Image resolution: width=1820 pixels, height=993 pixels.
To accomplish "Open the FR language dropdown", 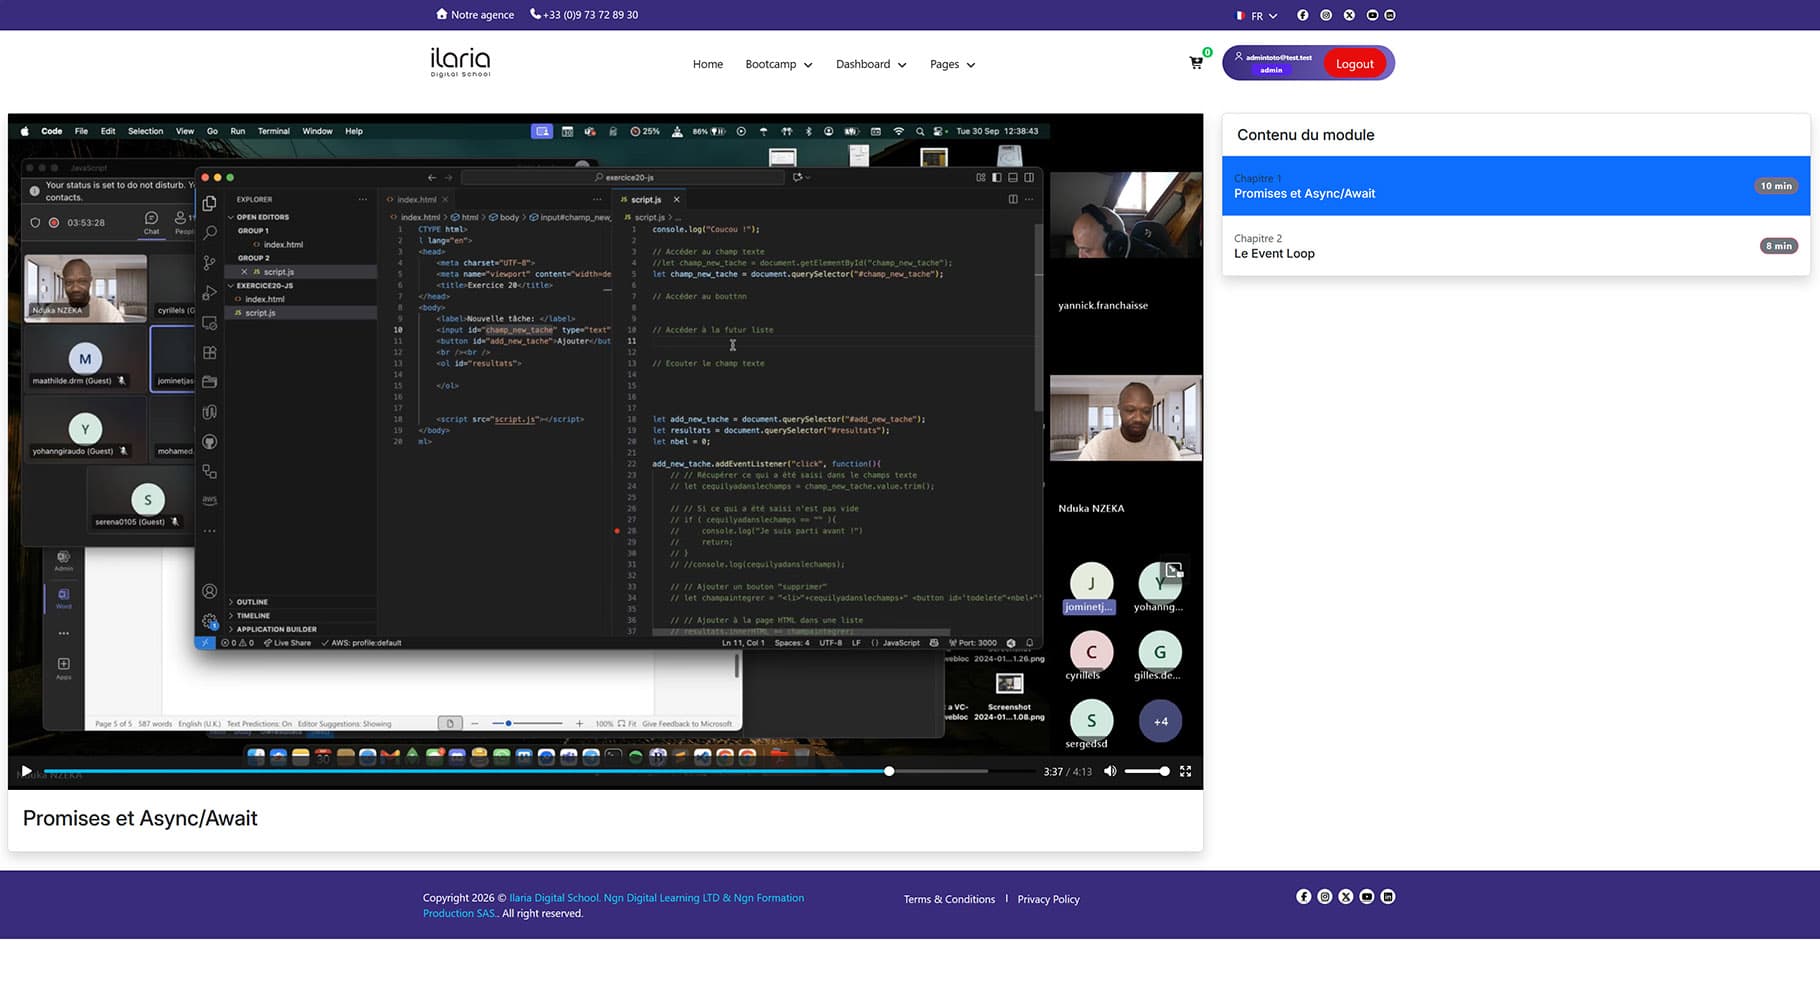I will [x=1257, y=15].
